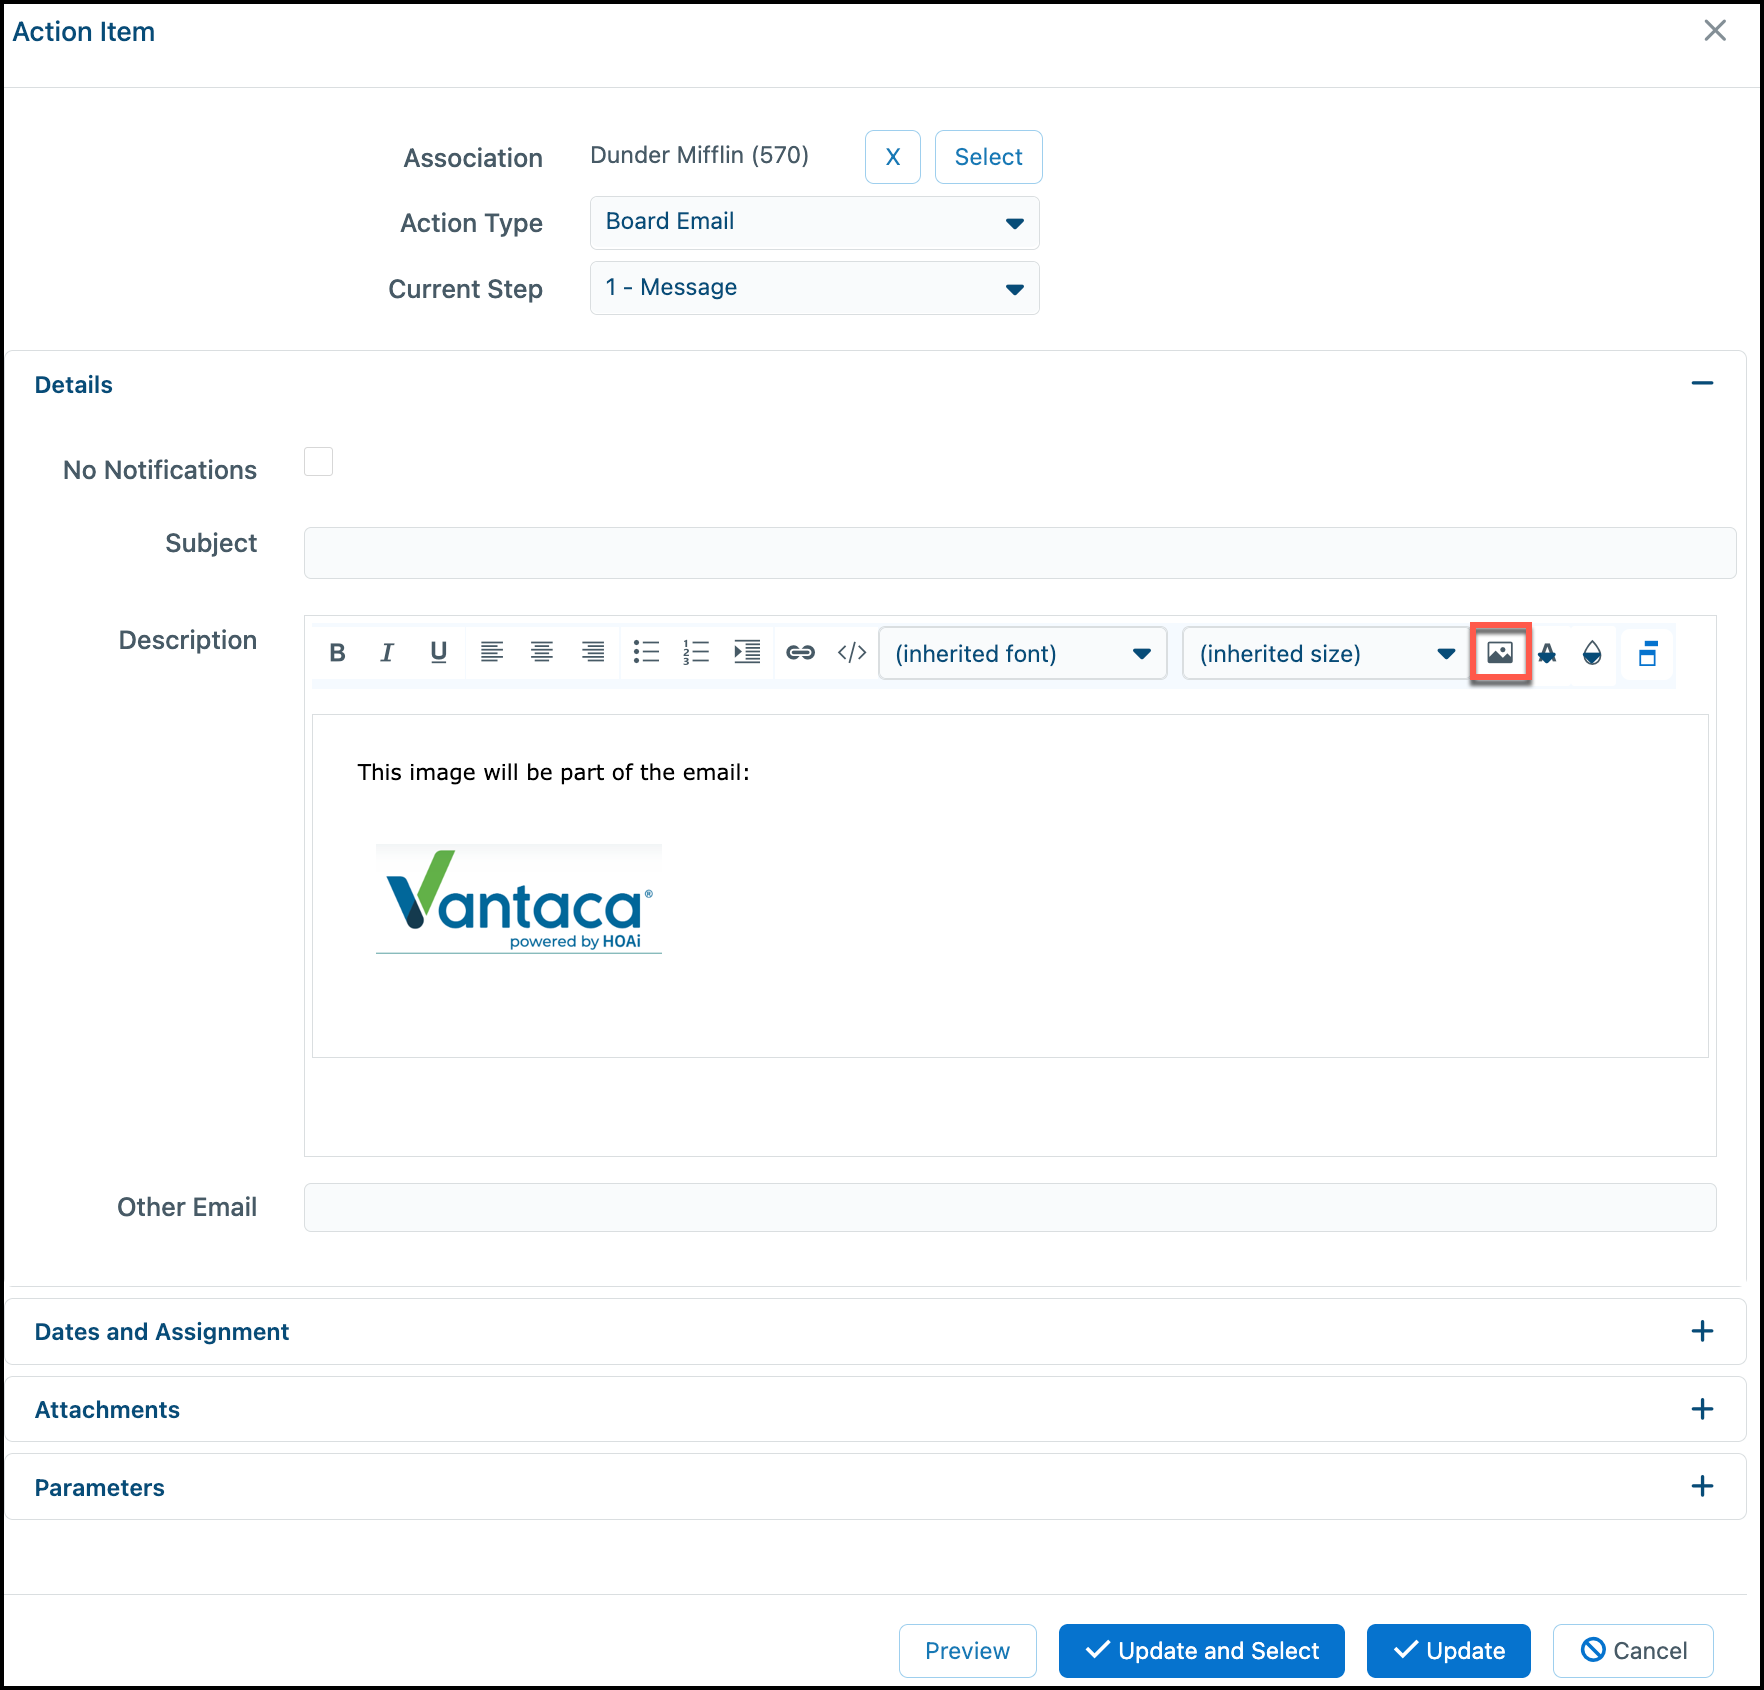This screenshot has height=1690, width=1764.
Task: Select the Vantaca logo image in editor
Action: point(519,899)
